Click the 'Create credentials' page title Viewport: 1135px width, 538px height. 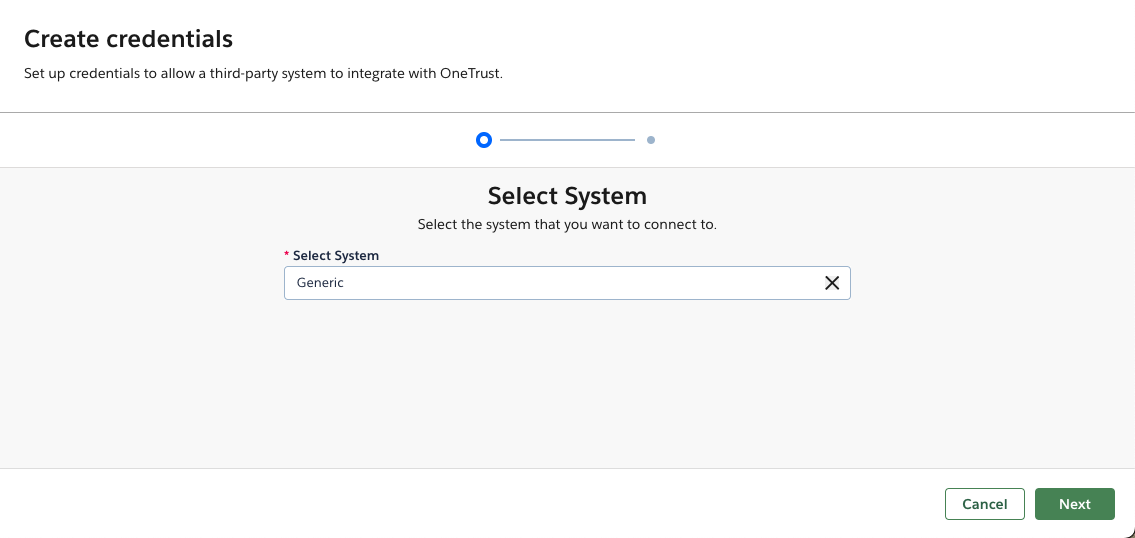click(x=128, y=39)
